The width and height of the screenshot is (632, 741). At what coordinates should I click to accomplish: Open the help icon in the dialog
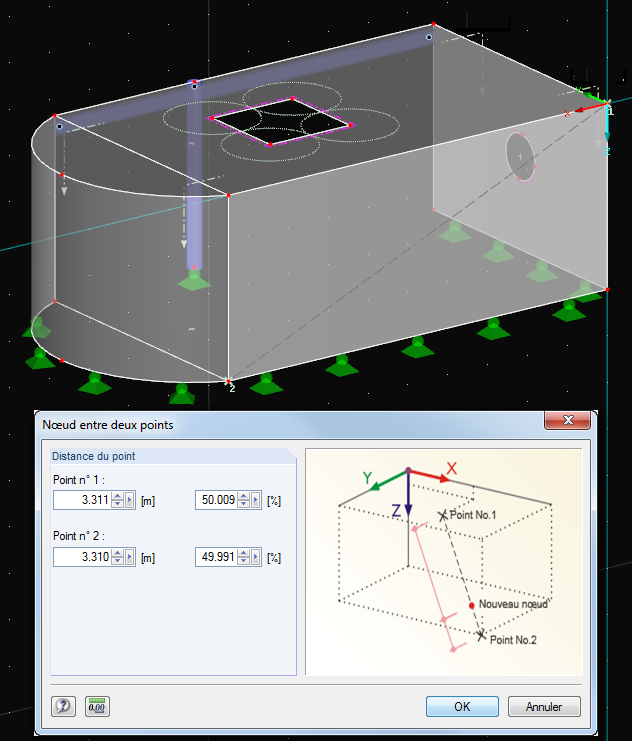[63, 707]
